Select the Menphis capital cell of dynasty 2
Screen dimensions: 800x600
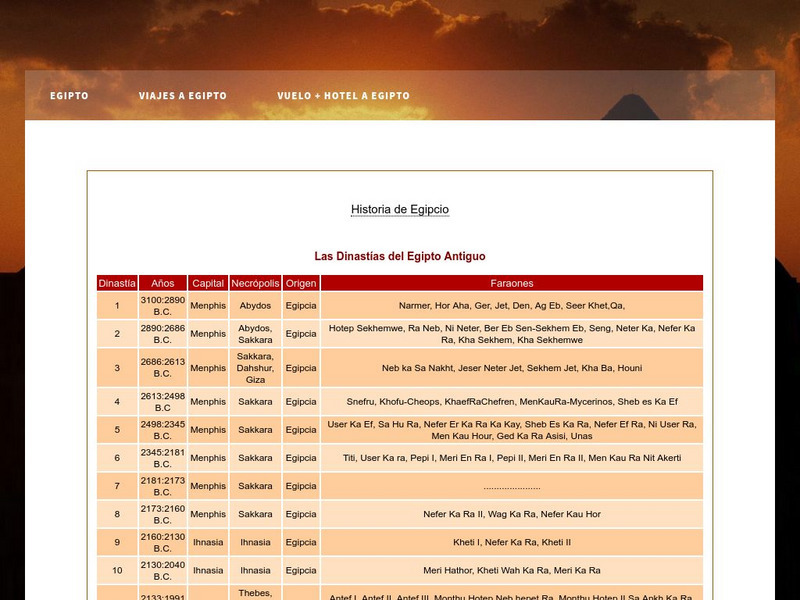point(208,334)
